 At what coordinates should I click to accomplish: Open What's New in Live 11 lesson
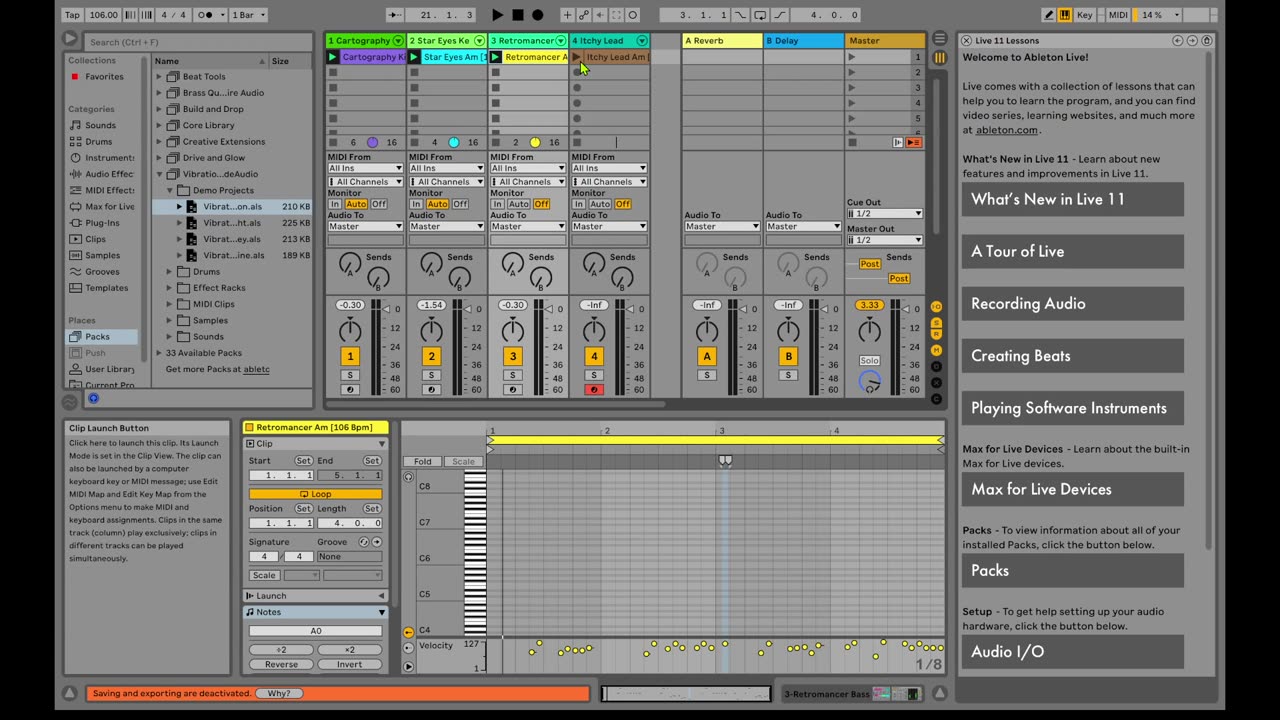pos(1073,199)
